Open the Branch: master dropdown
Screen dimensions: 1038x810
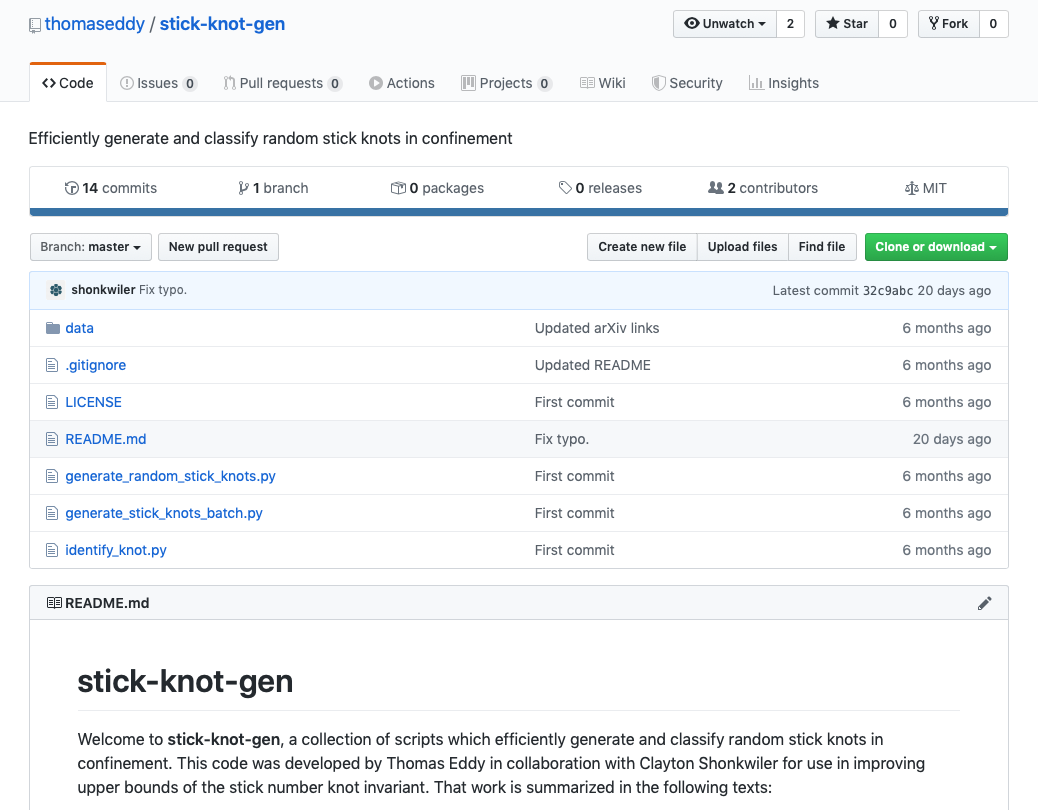click(91, 247)
